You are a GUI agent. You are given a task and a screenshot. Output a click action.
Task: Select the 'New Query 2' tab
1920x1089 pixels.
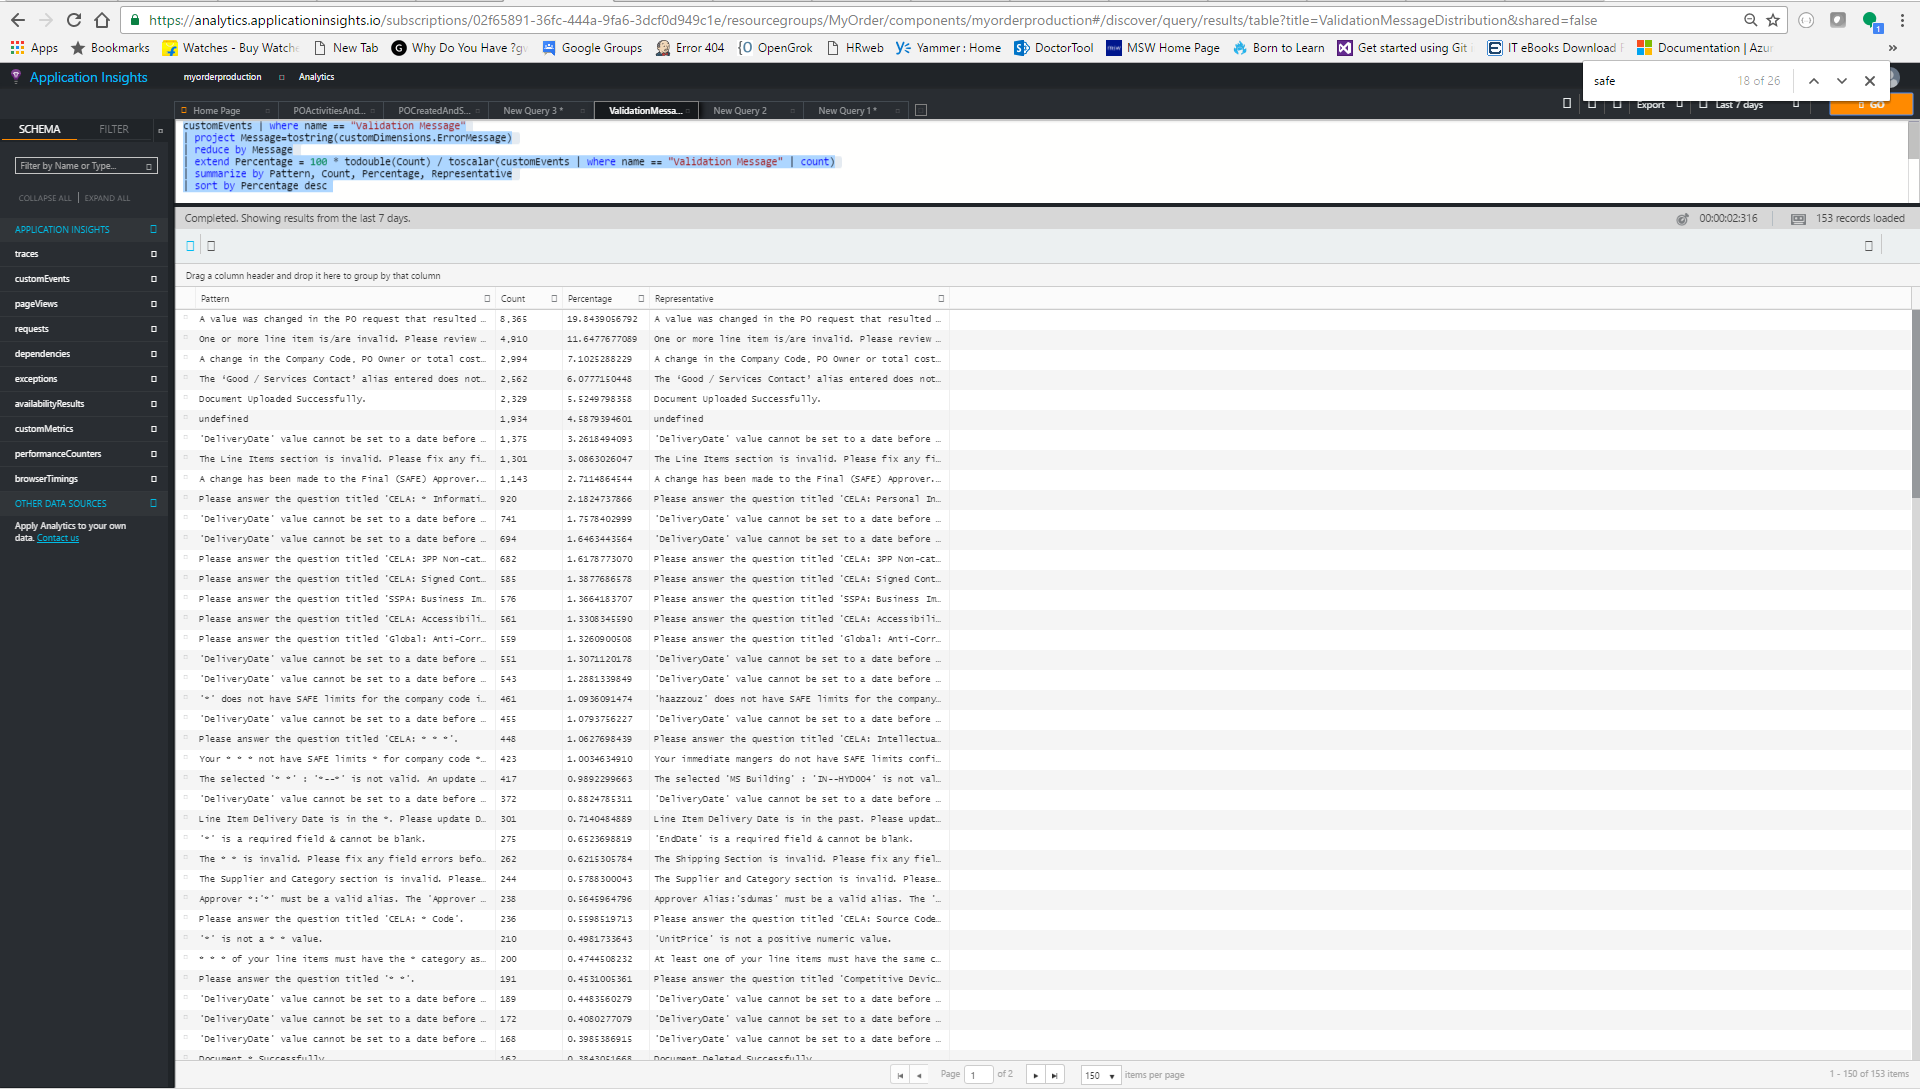[737, 111]
